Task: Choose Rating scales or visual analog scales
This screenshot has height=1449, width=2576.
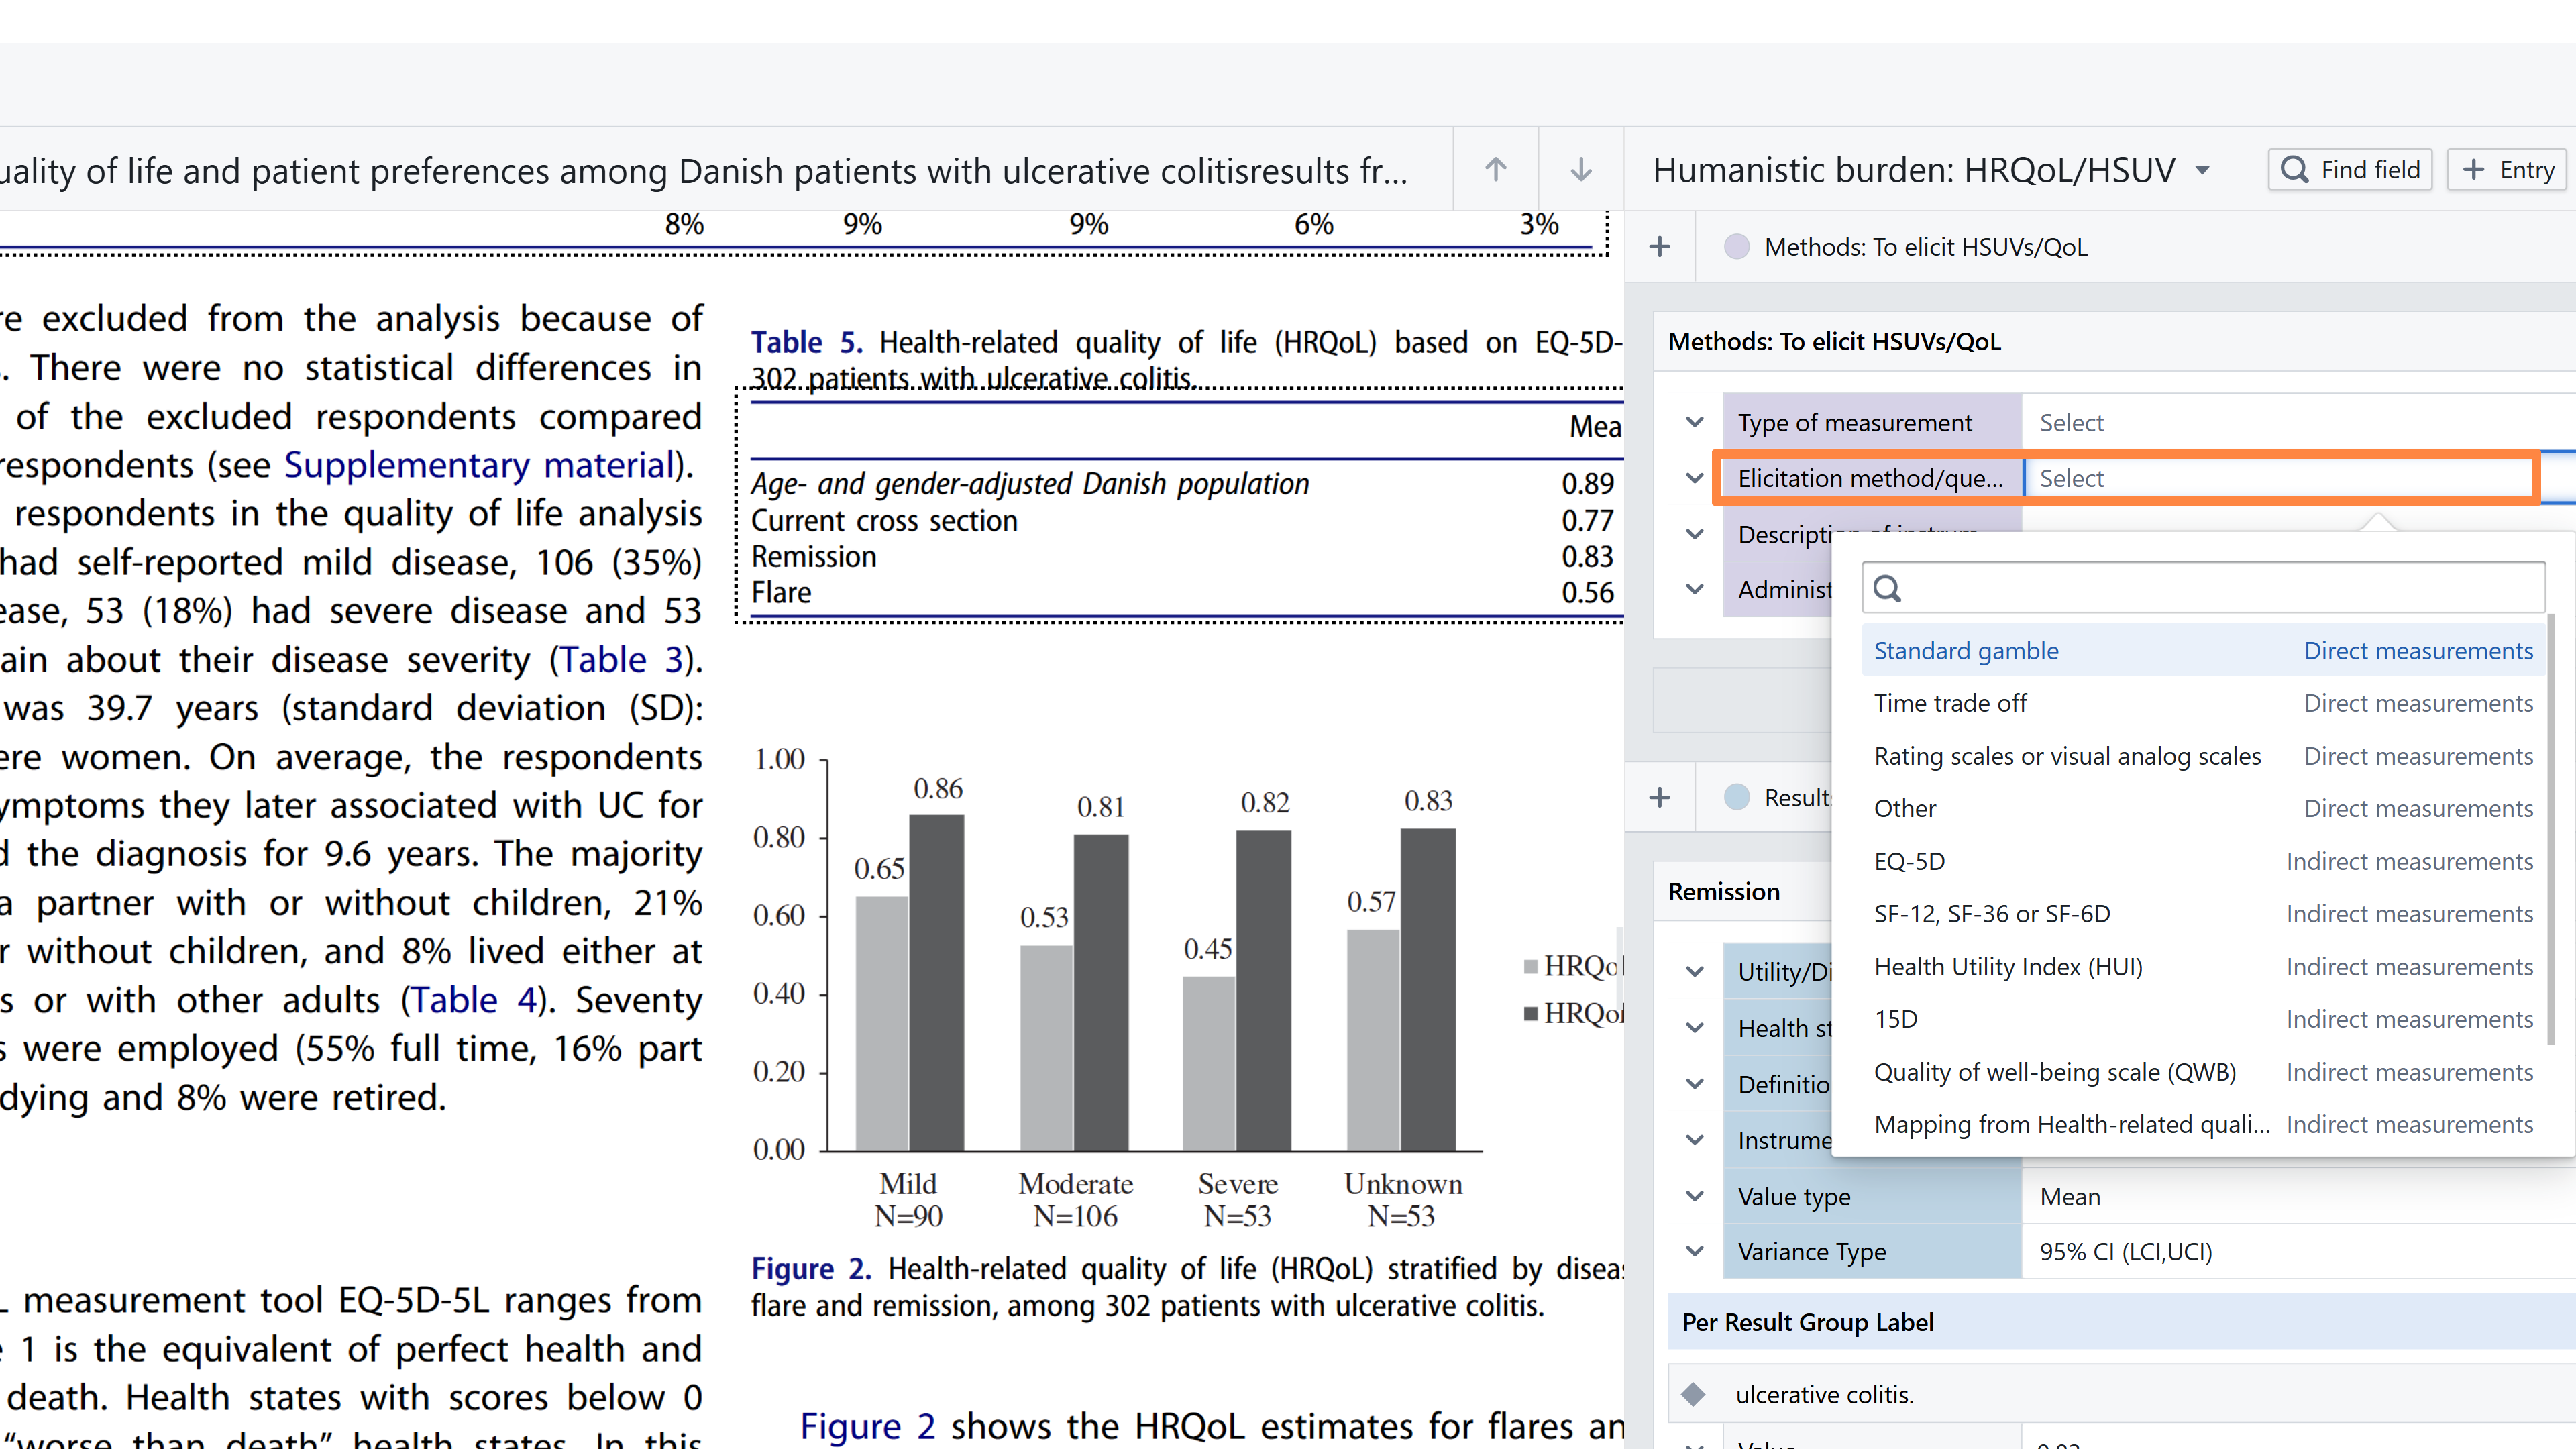Action: [2203, 756]
